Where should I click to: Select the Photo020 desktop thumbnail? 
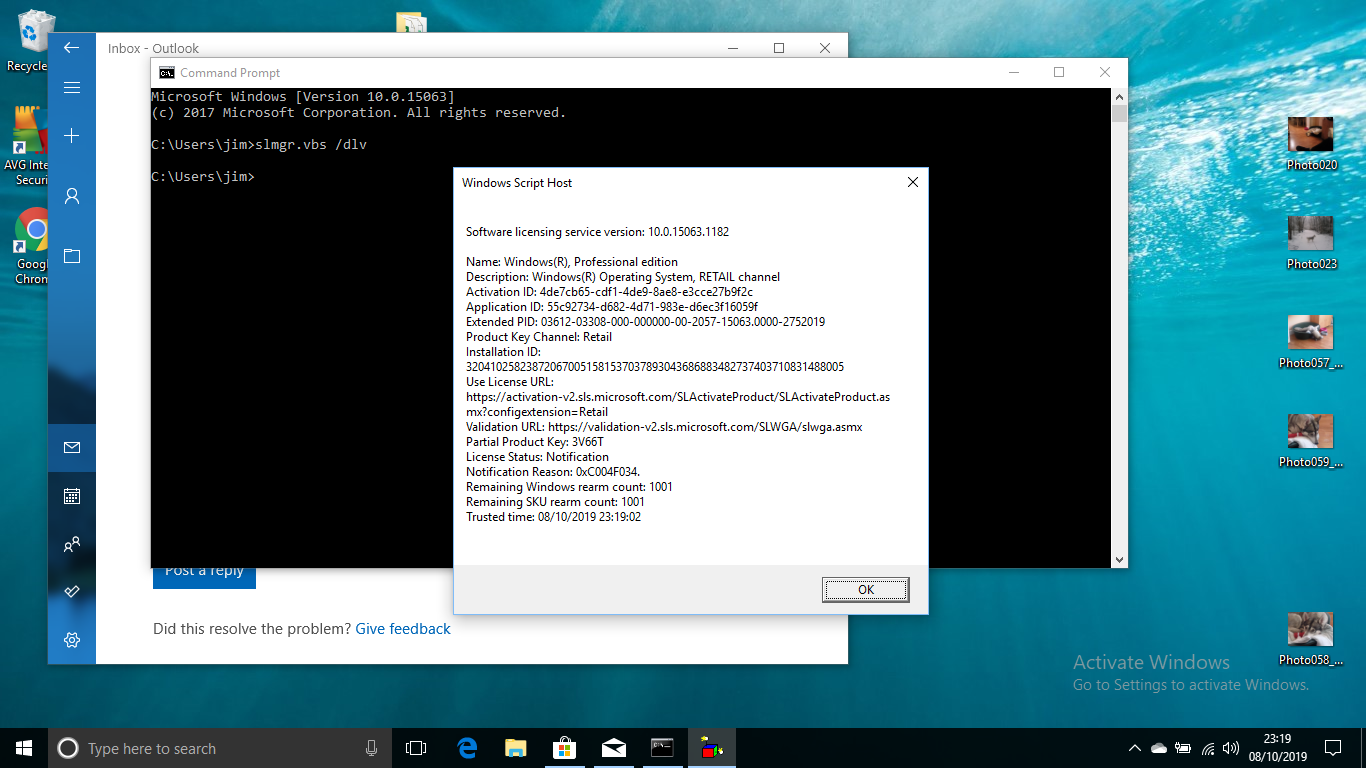pyautogui.click(x=1311, y=145)
